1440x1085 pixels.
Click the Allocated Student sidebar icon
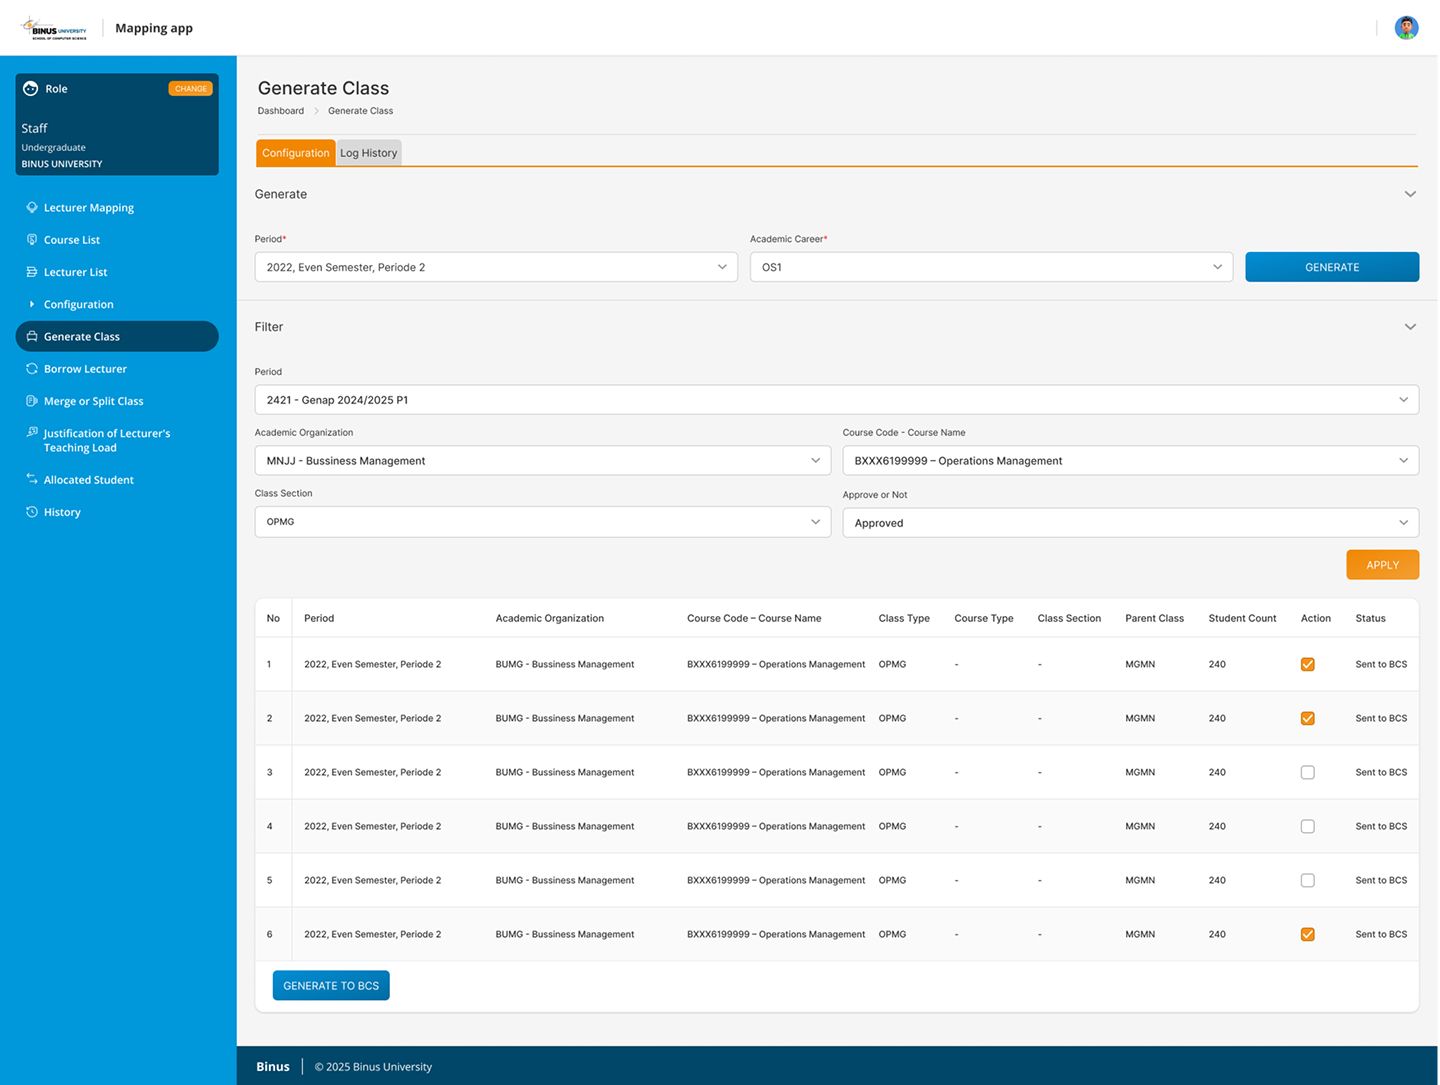tap(32, 480)
